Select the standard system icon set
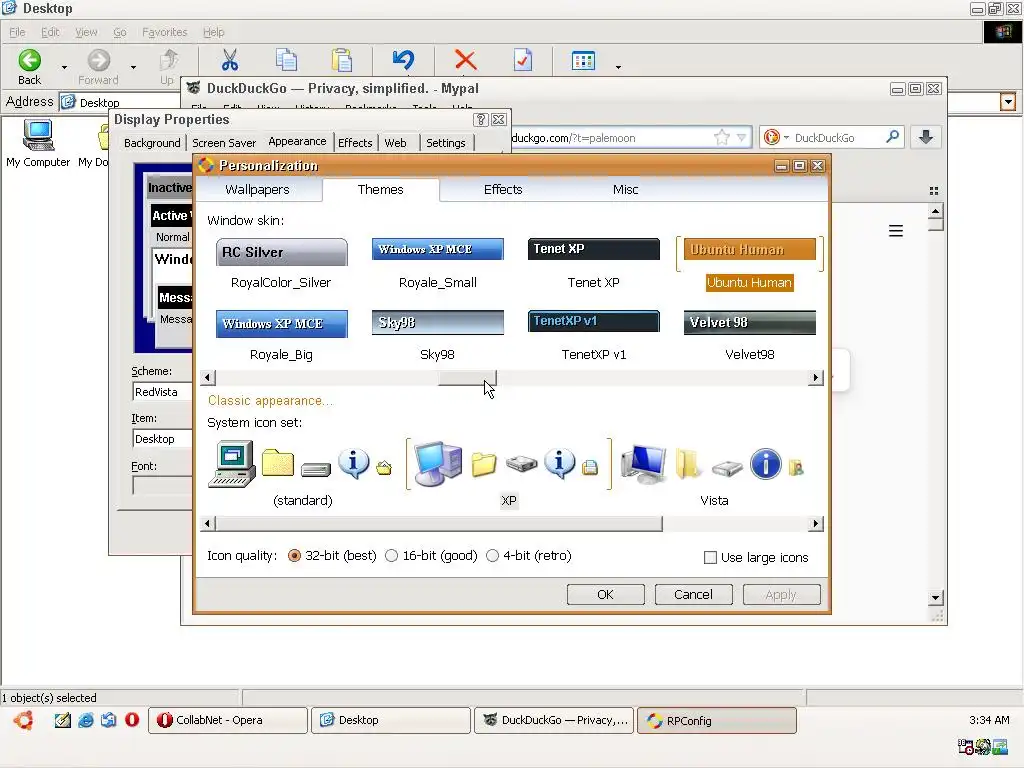 pos(302,473)
